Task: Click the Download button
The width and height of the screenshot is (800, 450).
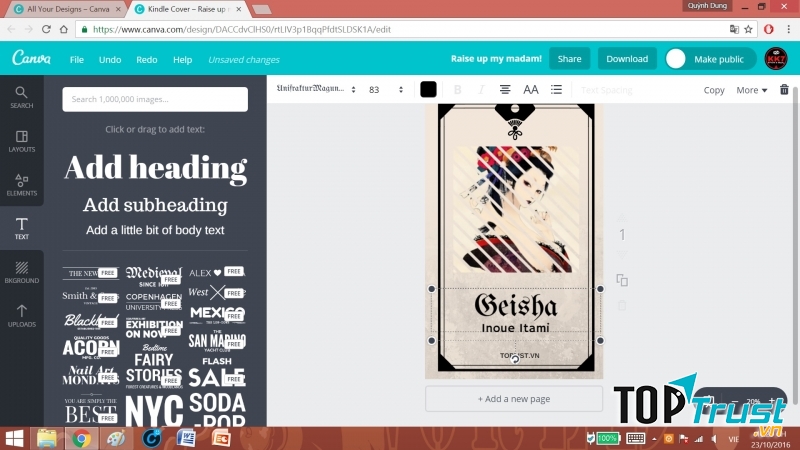Action: click(x=627, y=59)
